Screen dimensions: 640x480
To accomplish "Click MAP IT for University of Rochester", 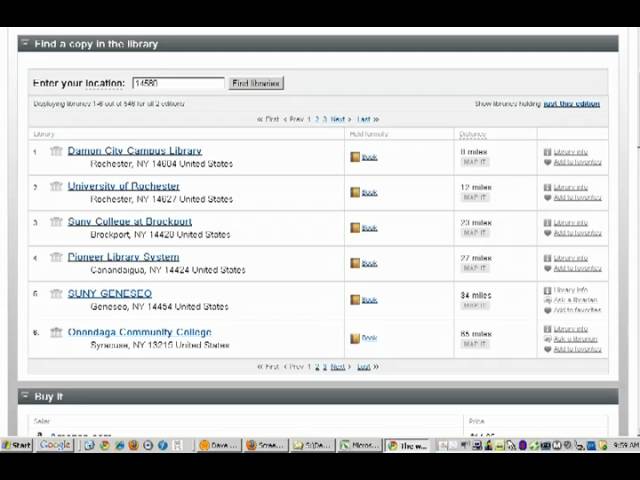I will click(475, 198).
